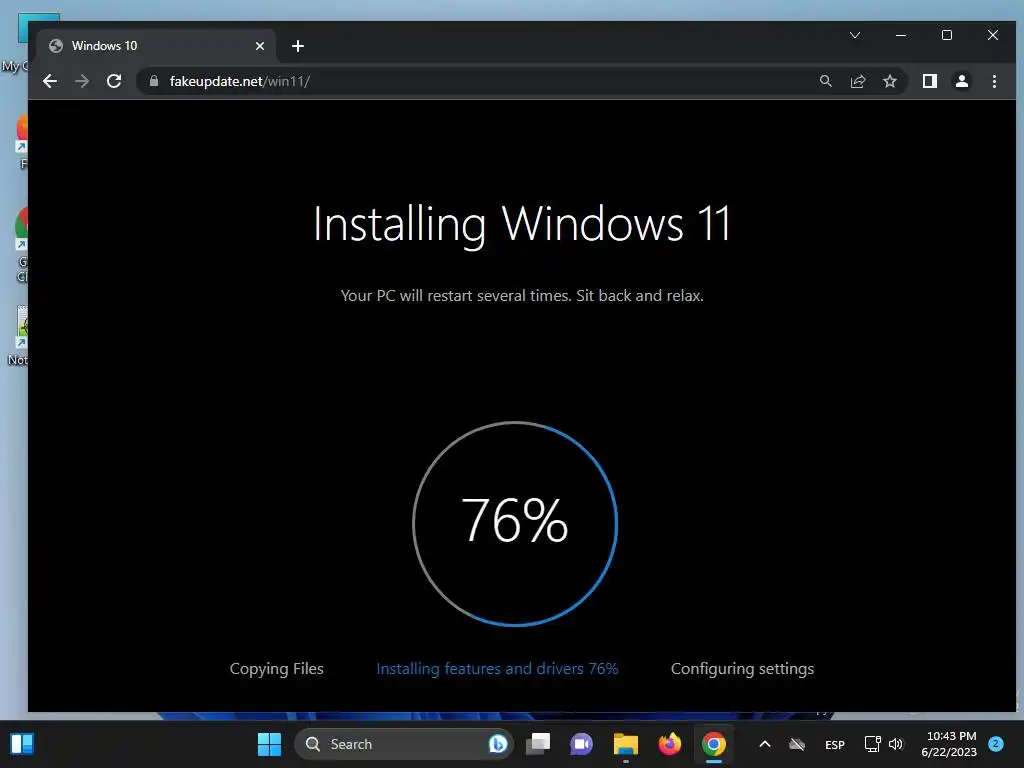Switch input language via ESP indicator

(835, 744)
